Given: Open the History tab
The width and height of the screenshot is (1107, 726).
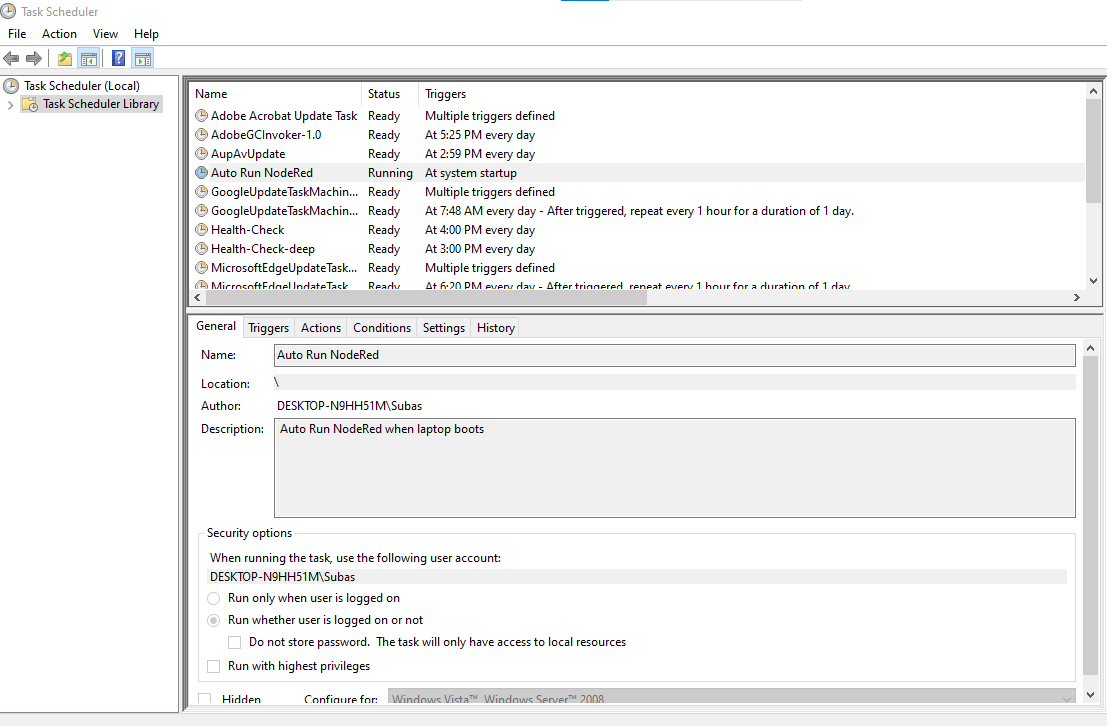Looking at the screenshot, I should point(495,328).
